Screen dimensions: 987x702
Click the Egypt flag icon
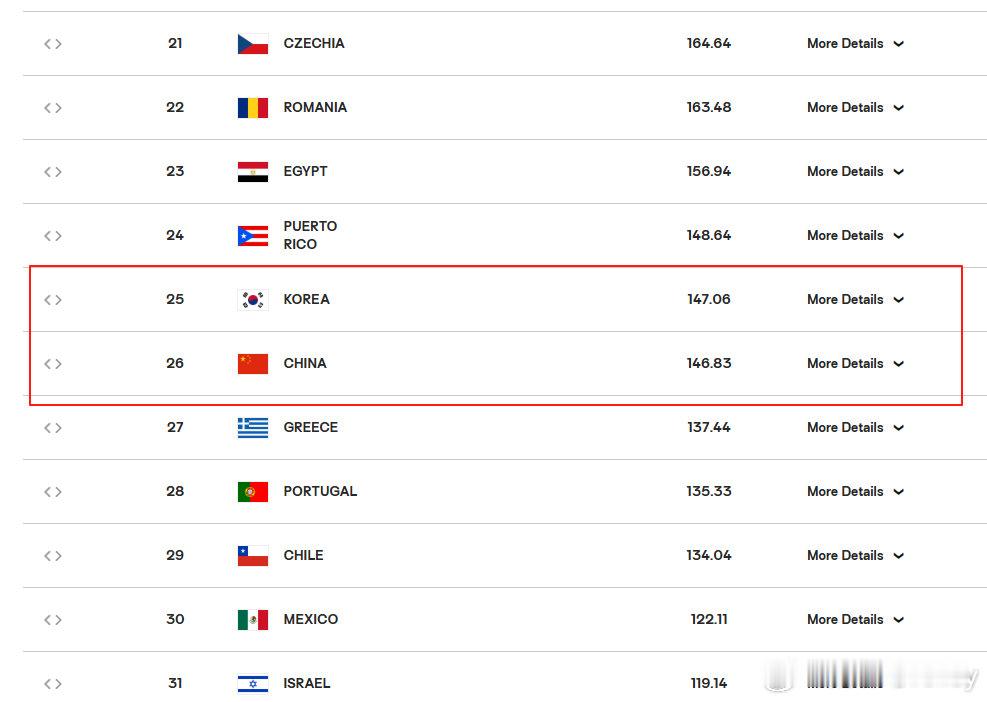[x=252, y=172]
